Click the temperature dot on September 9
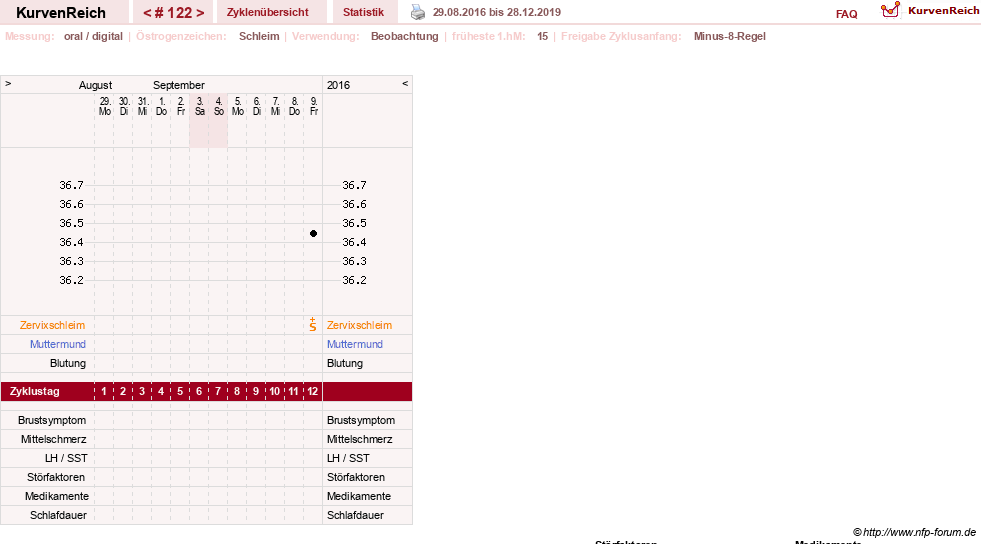 coord(313,233)
